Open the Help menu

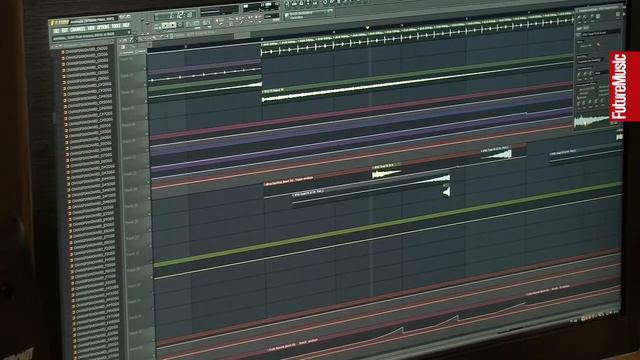click(x=126, y=26)
